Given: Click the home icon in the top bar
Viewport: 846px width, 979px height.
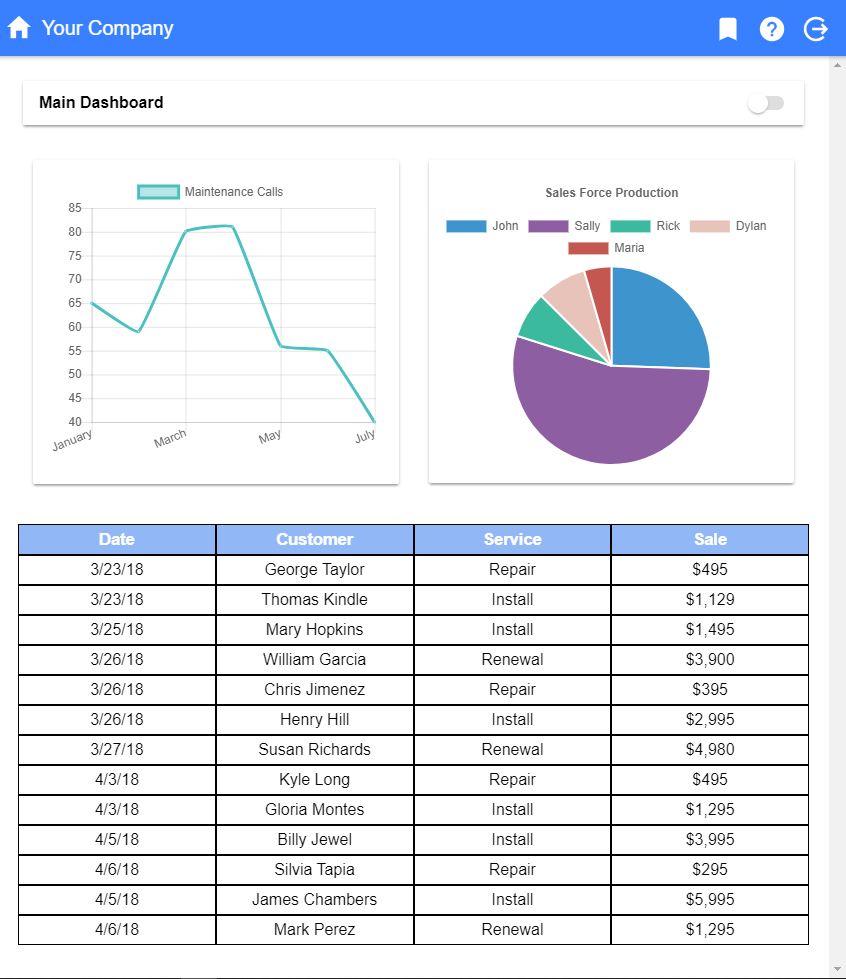Looking at the screenshot, I should (x=18, y=28).
